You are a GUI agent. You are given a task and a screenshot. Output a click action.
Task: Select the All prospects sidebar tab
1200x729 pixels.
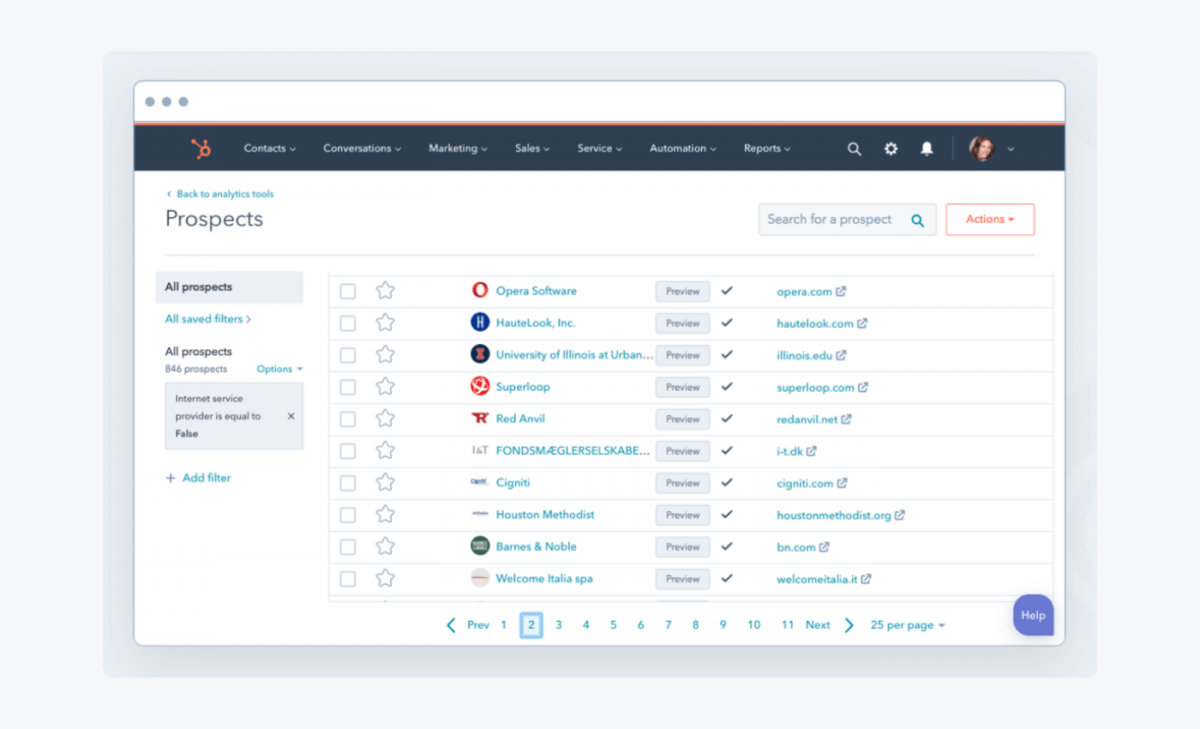coord(229,287)
